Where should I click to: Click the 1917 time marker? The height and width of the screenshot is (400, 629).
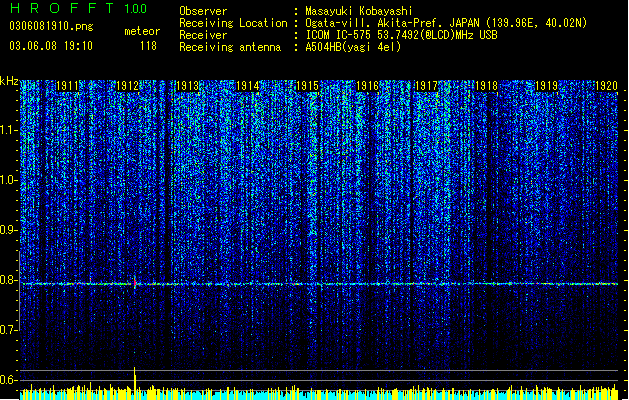[426, 86]
